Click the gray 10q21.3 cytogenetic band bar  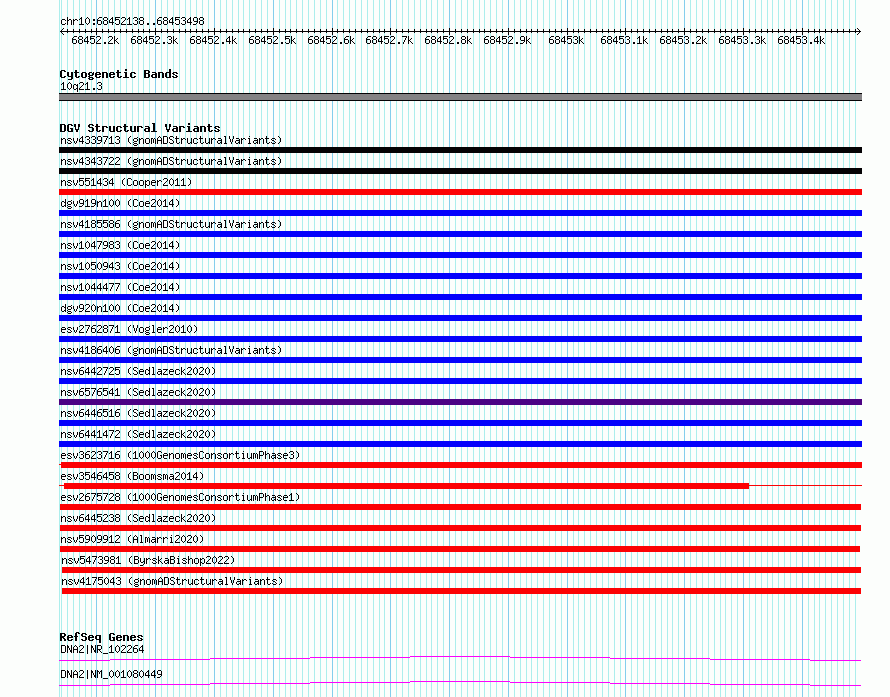pos(460,97)
